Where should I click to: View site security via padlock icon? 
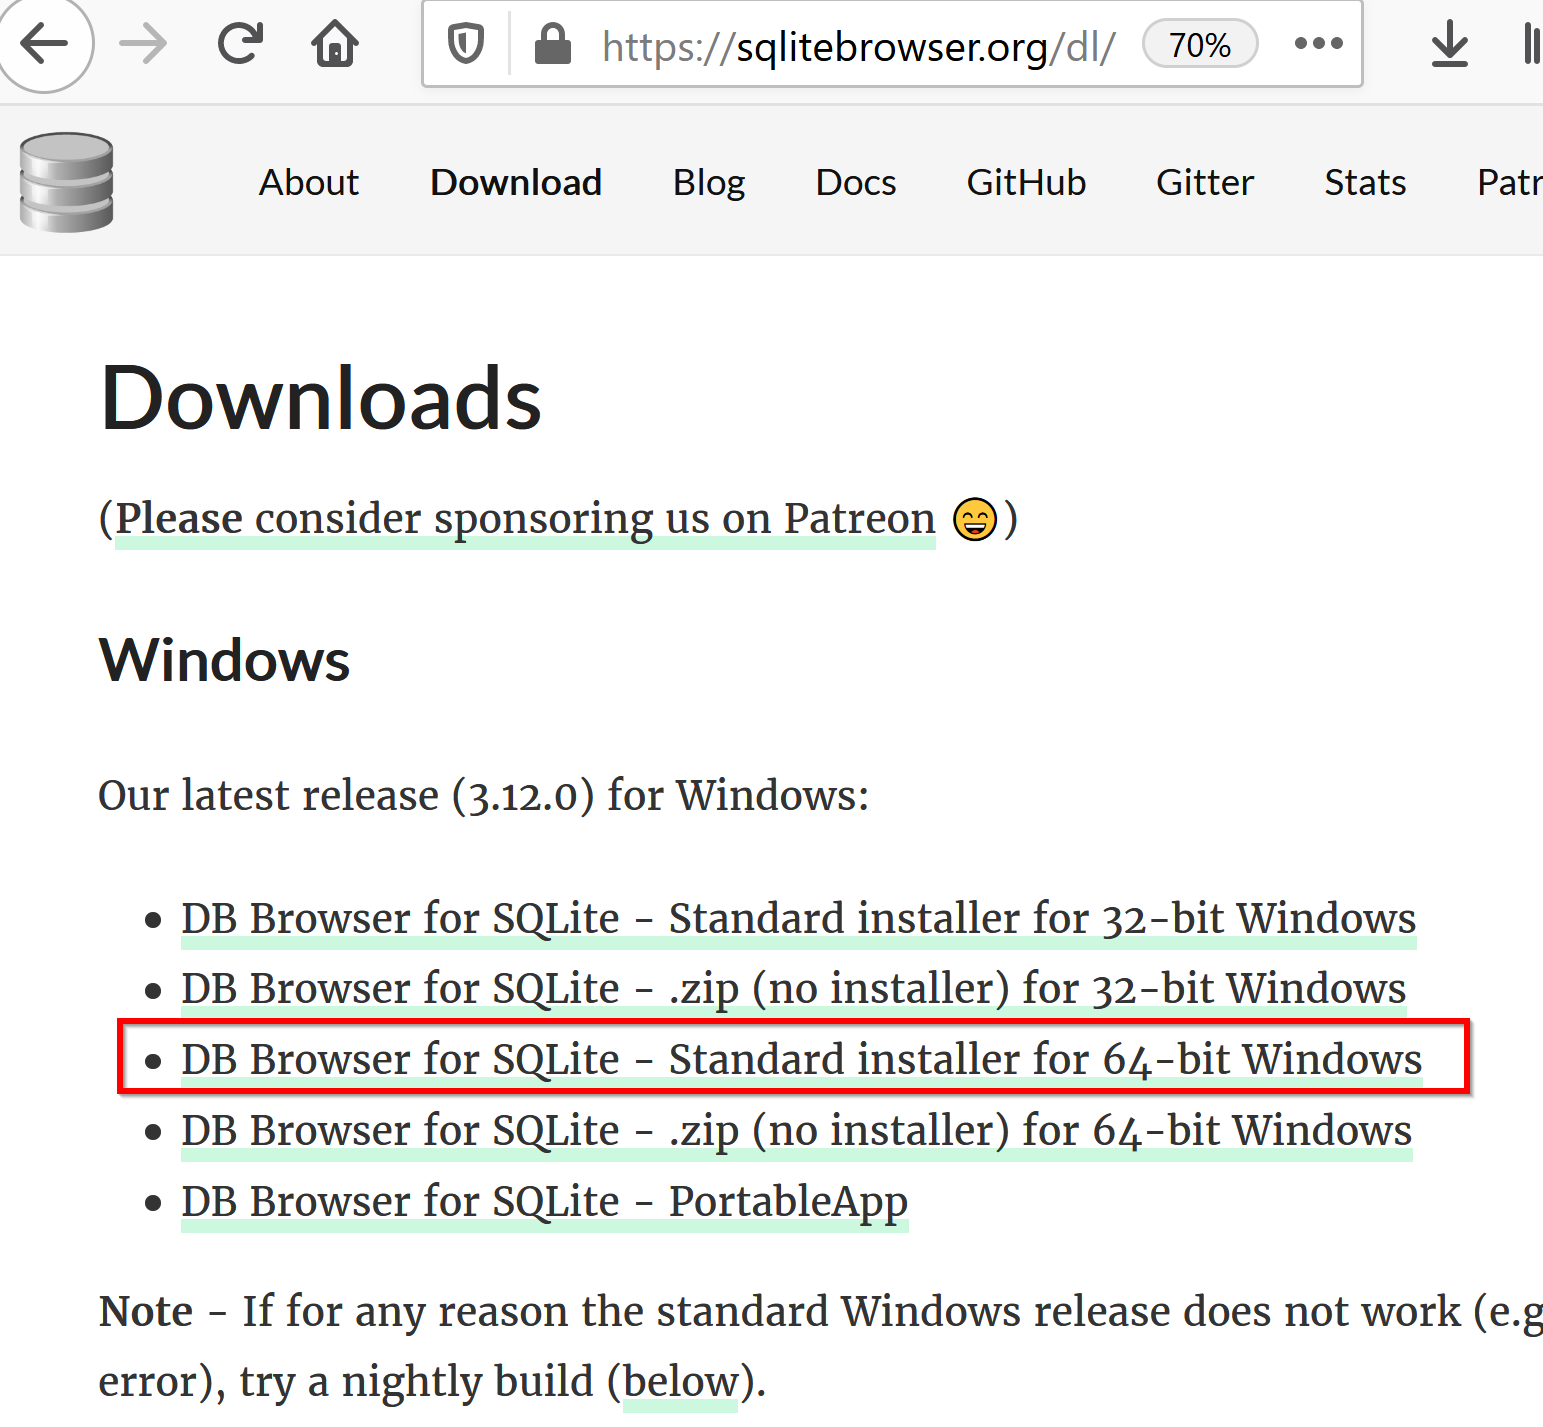point(552,44)
